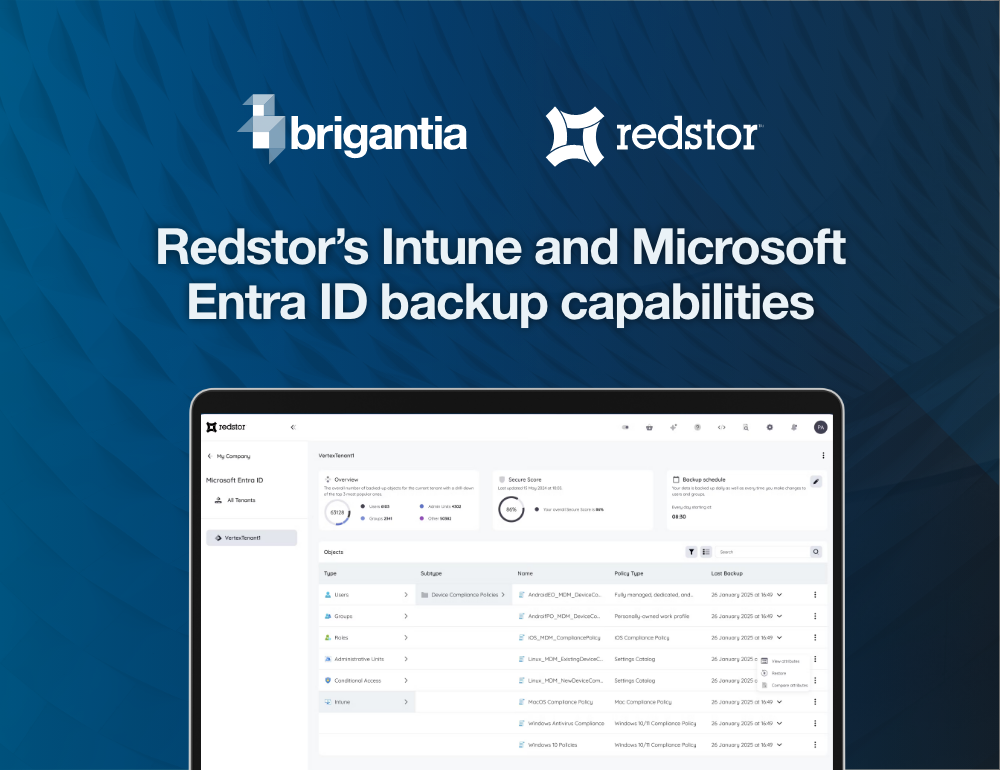
Task: Edit the backup schedule with pencil icon
Action: coord(816,481)
